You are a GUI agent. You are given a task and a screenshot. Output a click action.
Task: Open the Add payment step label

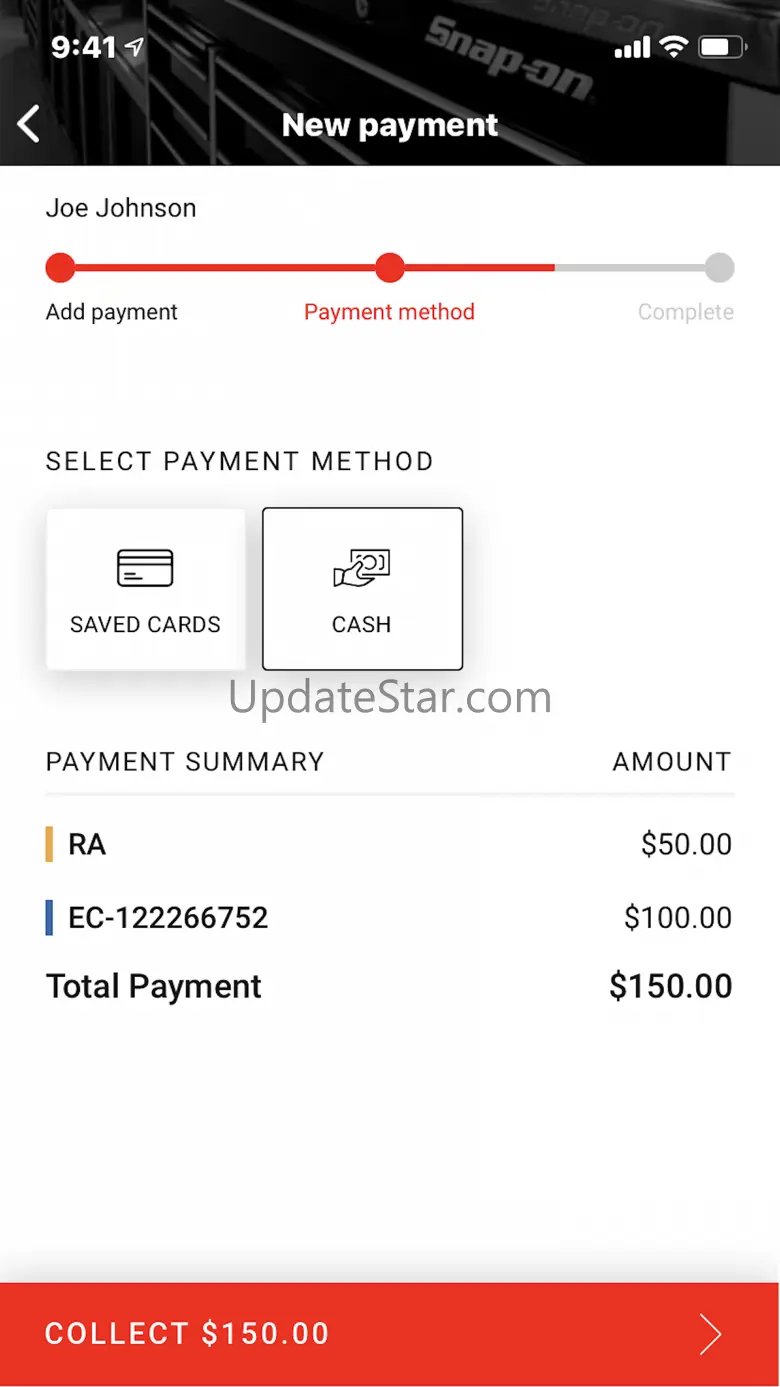click(112, 312)
